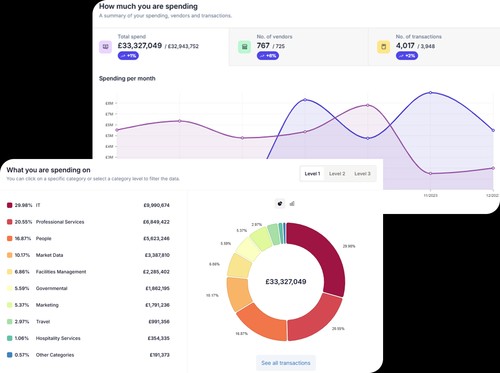Click the Total spend +1% trend badge
Screen dimensions: 500x373
pyautogui.click(x=128, y=56)
